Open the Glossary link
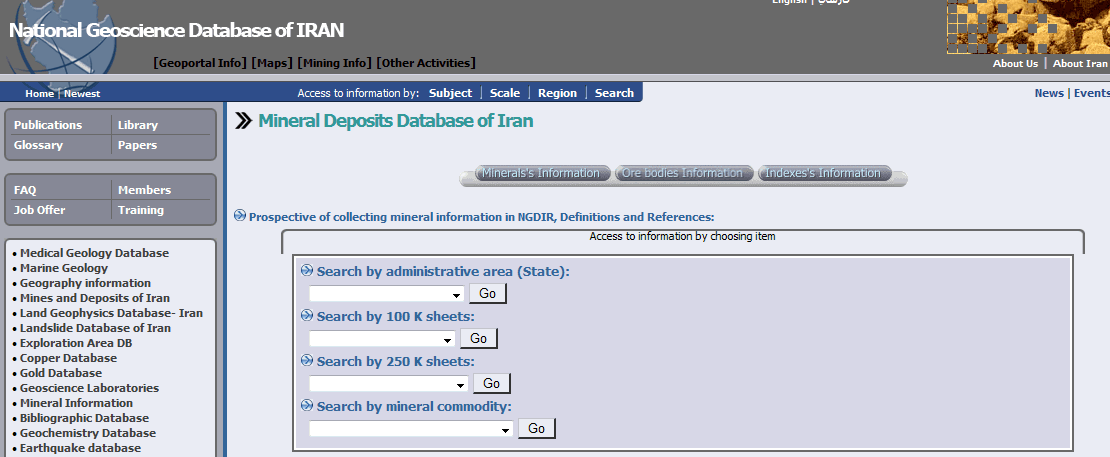Screen dimensions: 1110x457 pos(38,145)
